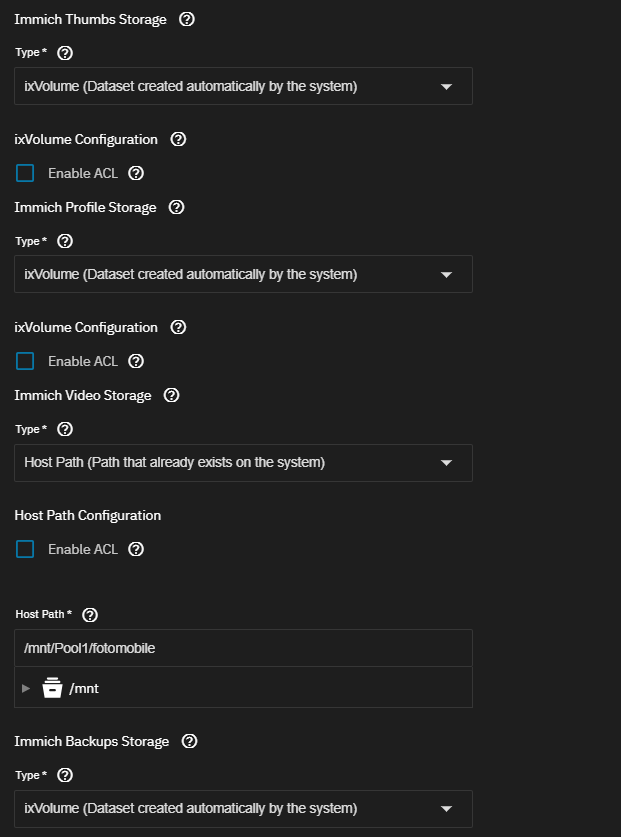The width and height of the screenshot is (621, 837).
Task: Open help for Profile ixVolume Configuration
Action: (179, 327)
